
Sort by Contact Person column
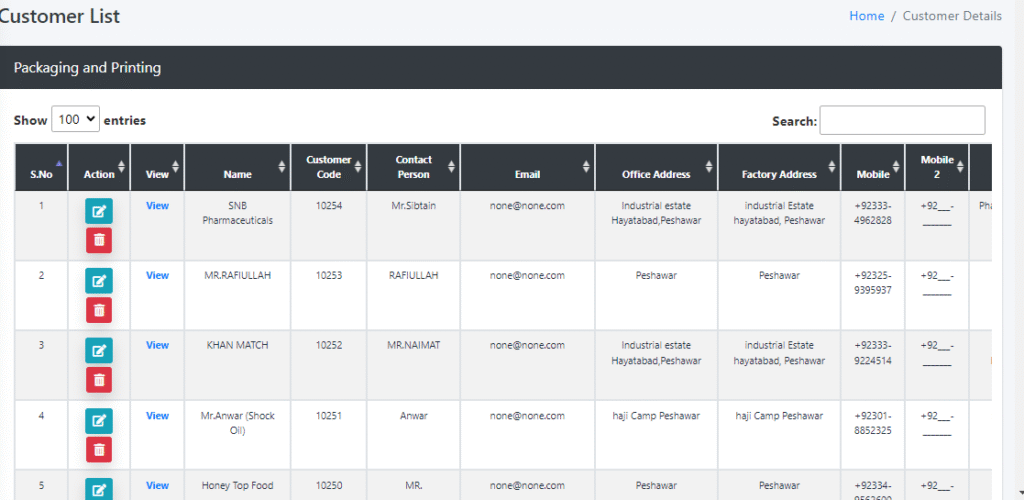point(413,168)
